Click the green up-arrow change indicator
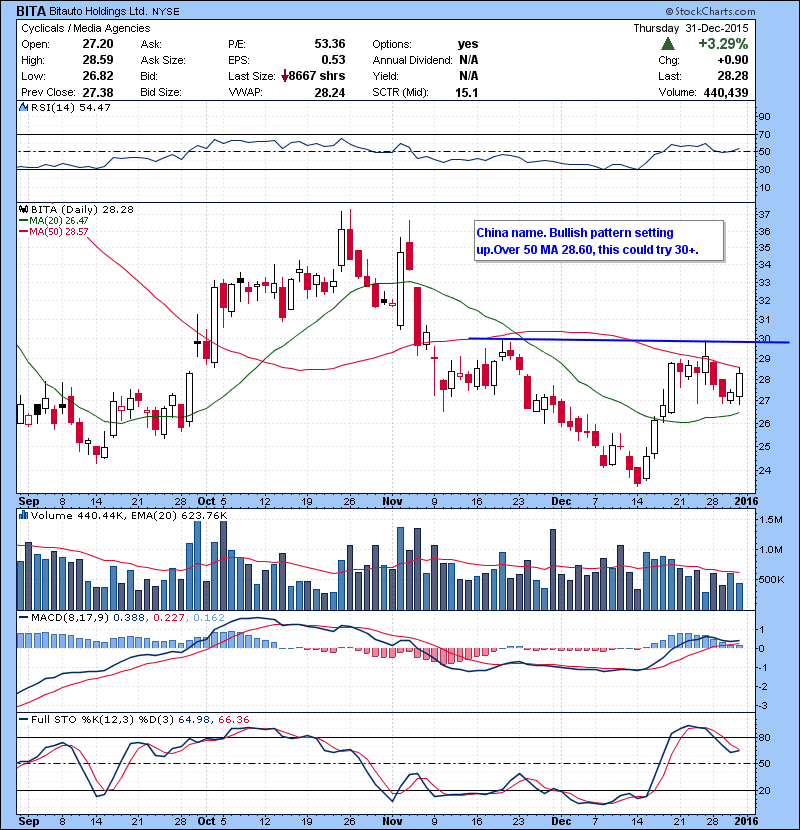800x830 pixels. 668,44
